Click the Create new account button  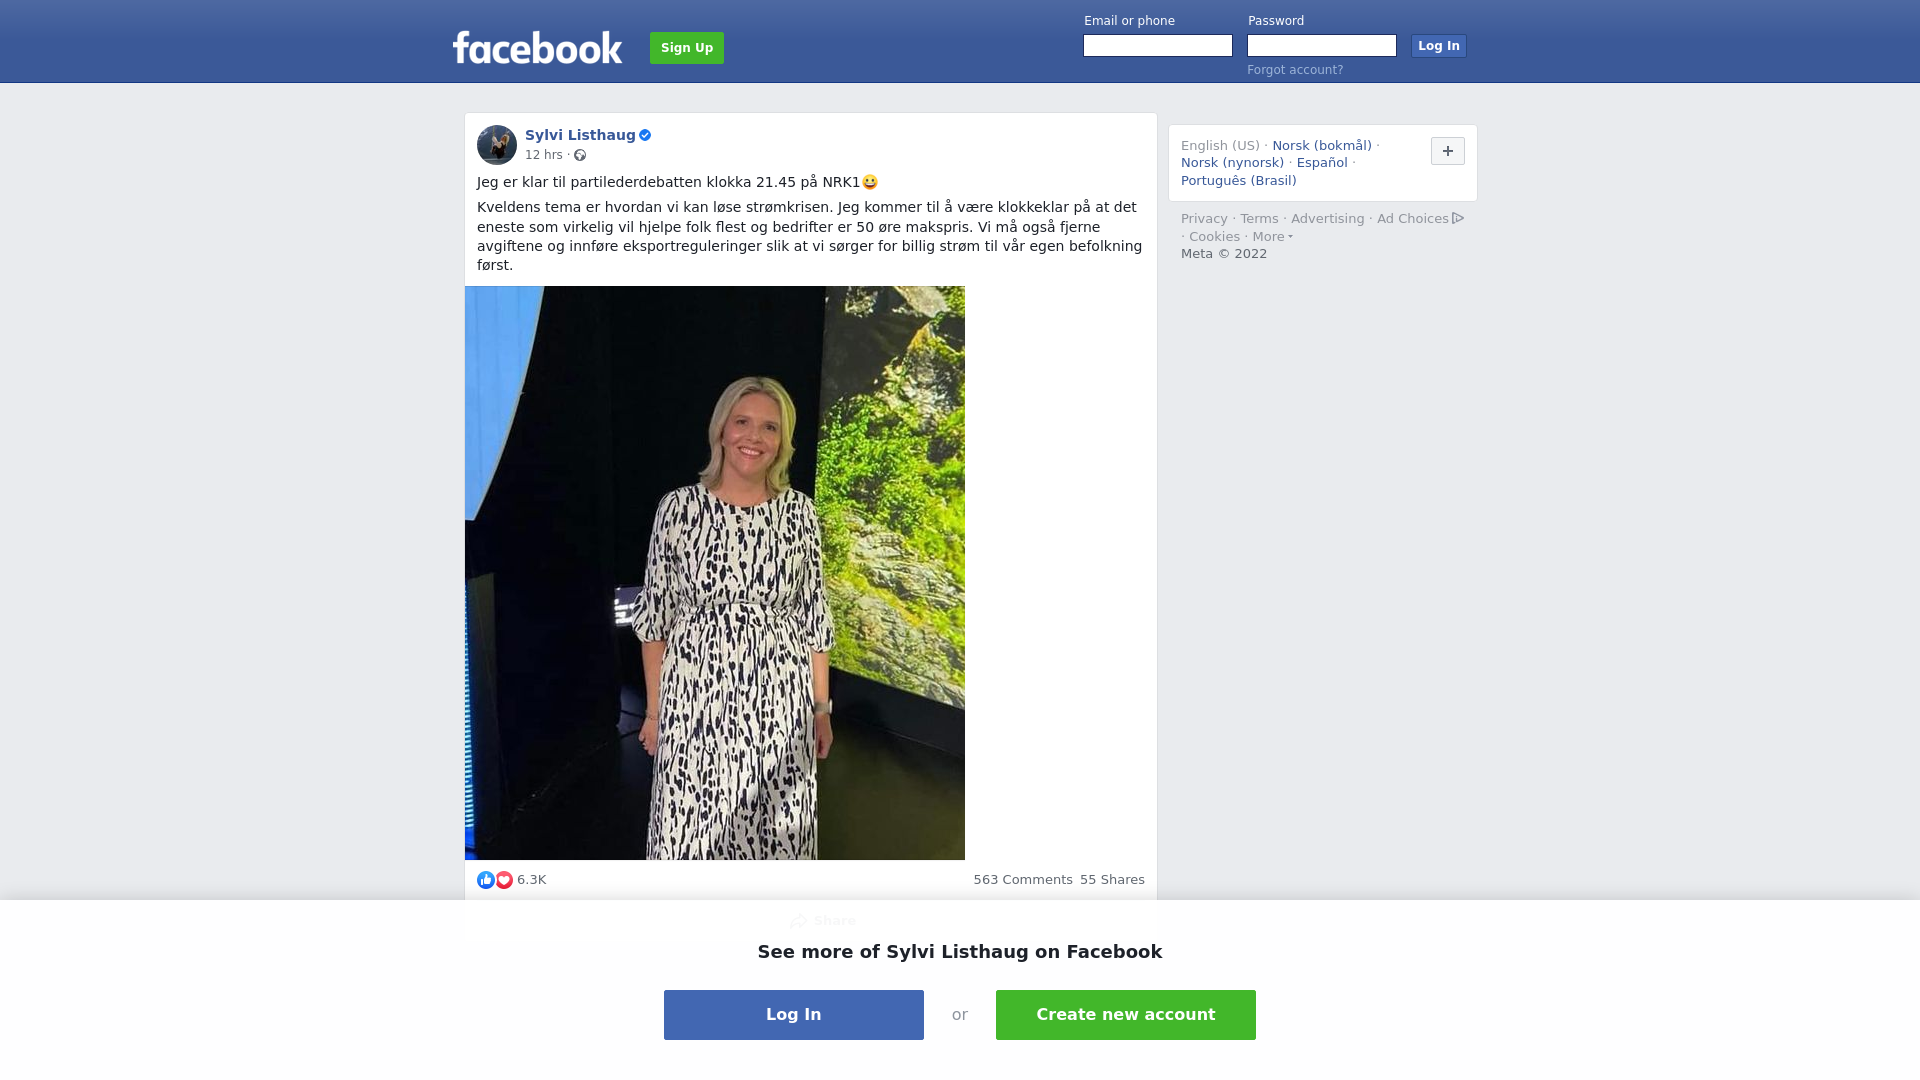[1126, 1015]
